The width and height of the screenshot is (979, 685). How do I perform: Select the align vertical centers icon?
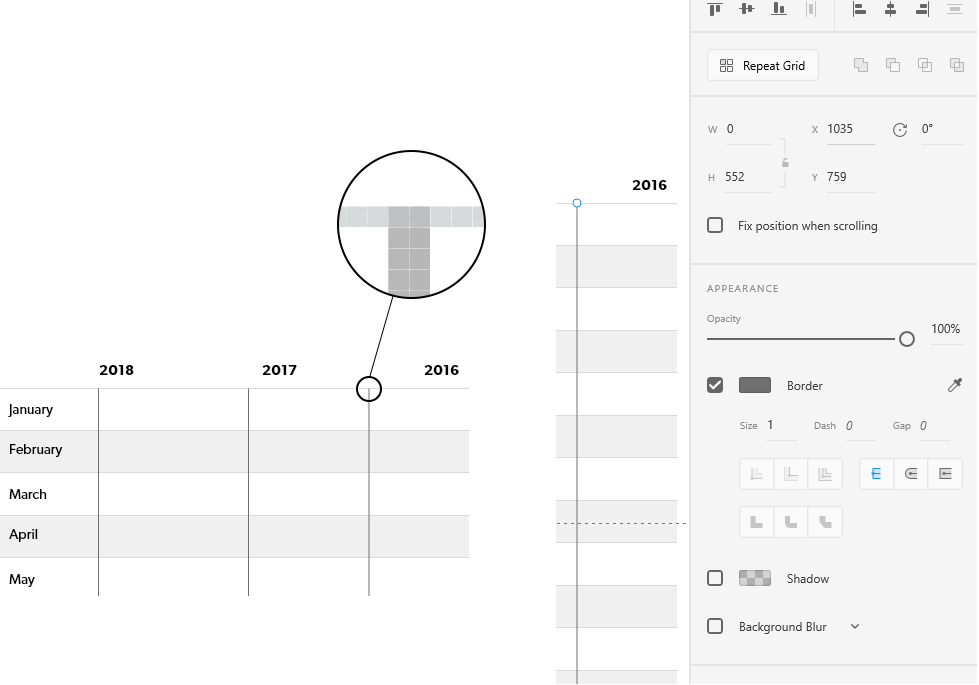click(x=746, y=8)
